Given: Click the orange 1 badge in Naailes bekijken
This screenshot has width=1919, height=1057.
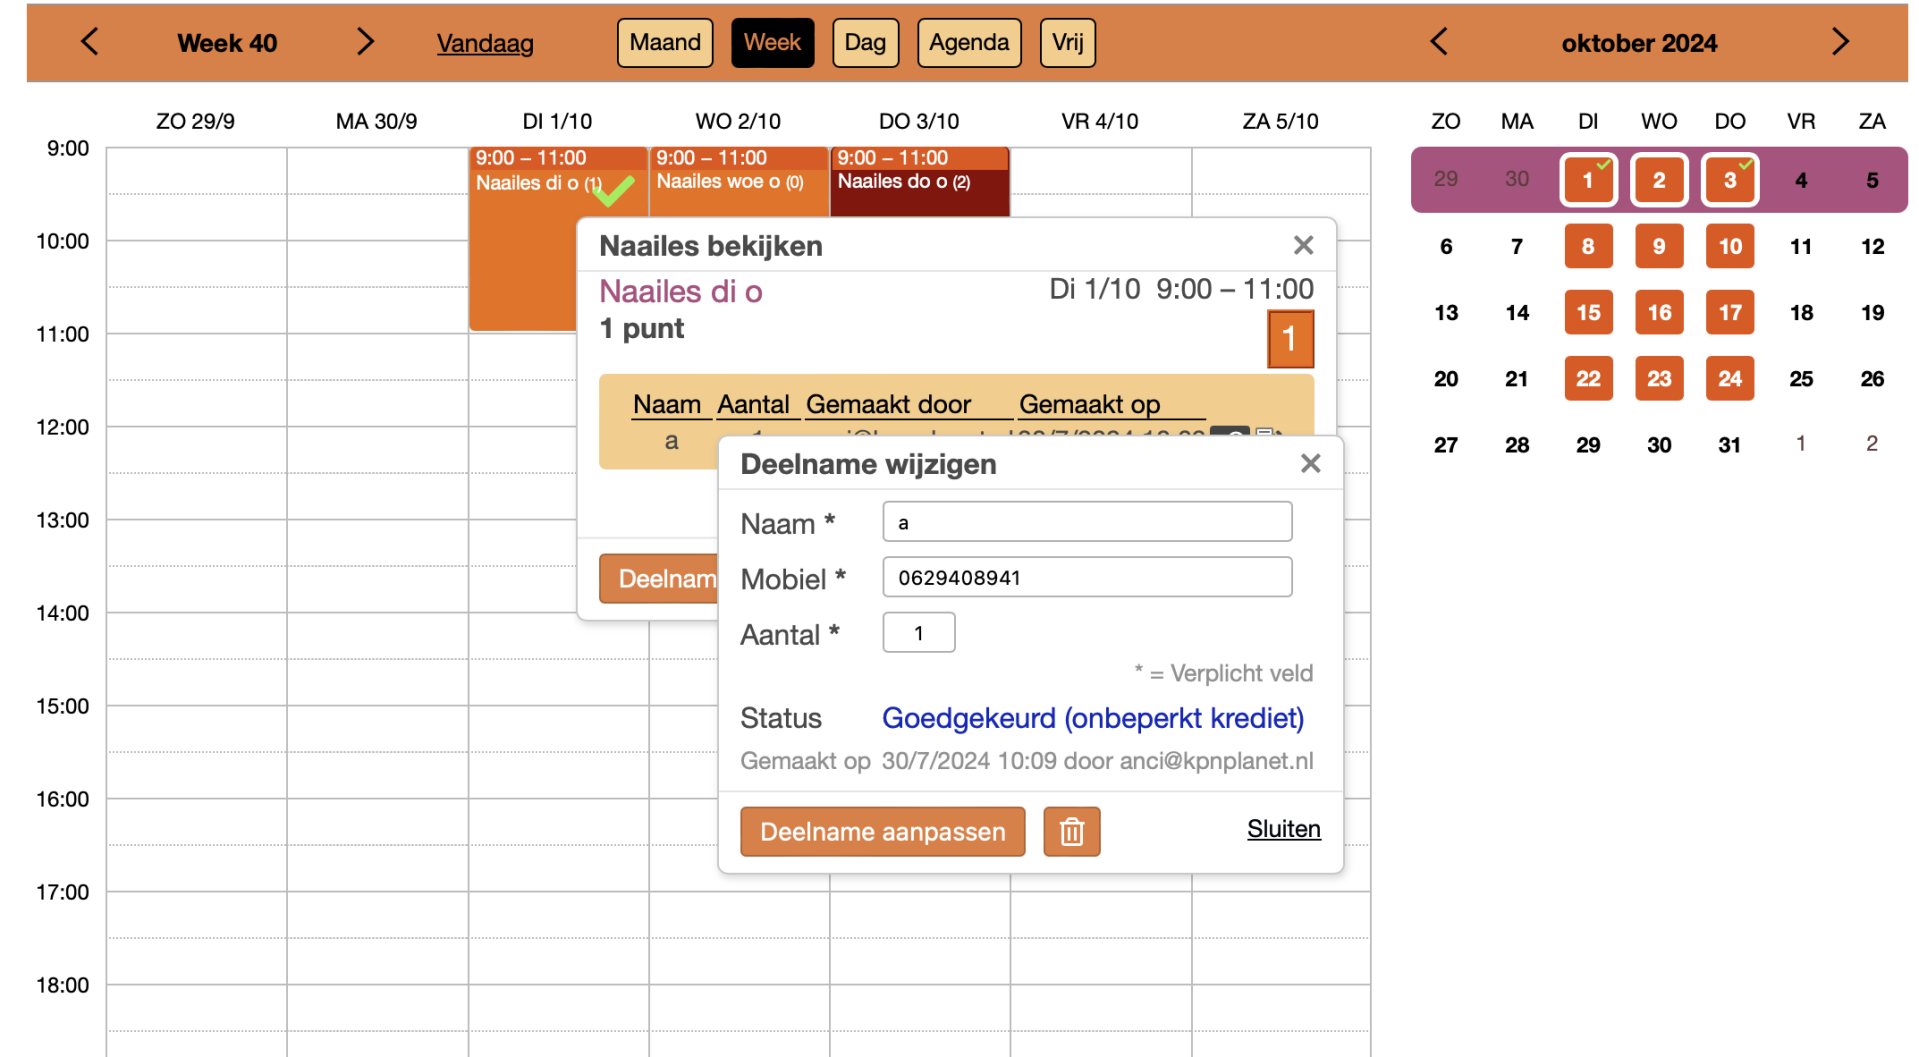Looking at the screenshot, I should 1290,339.
